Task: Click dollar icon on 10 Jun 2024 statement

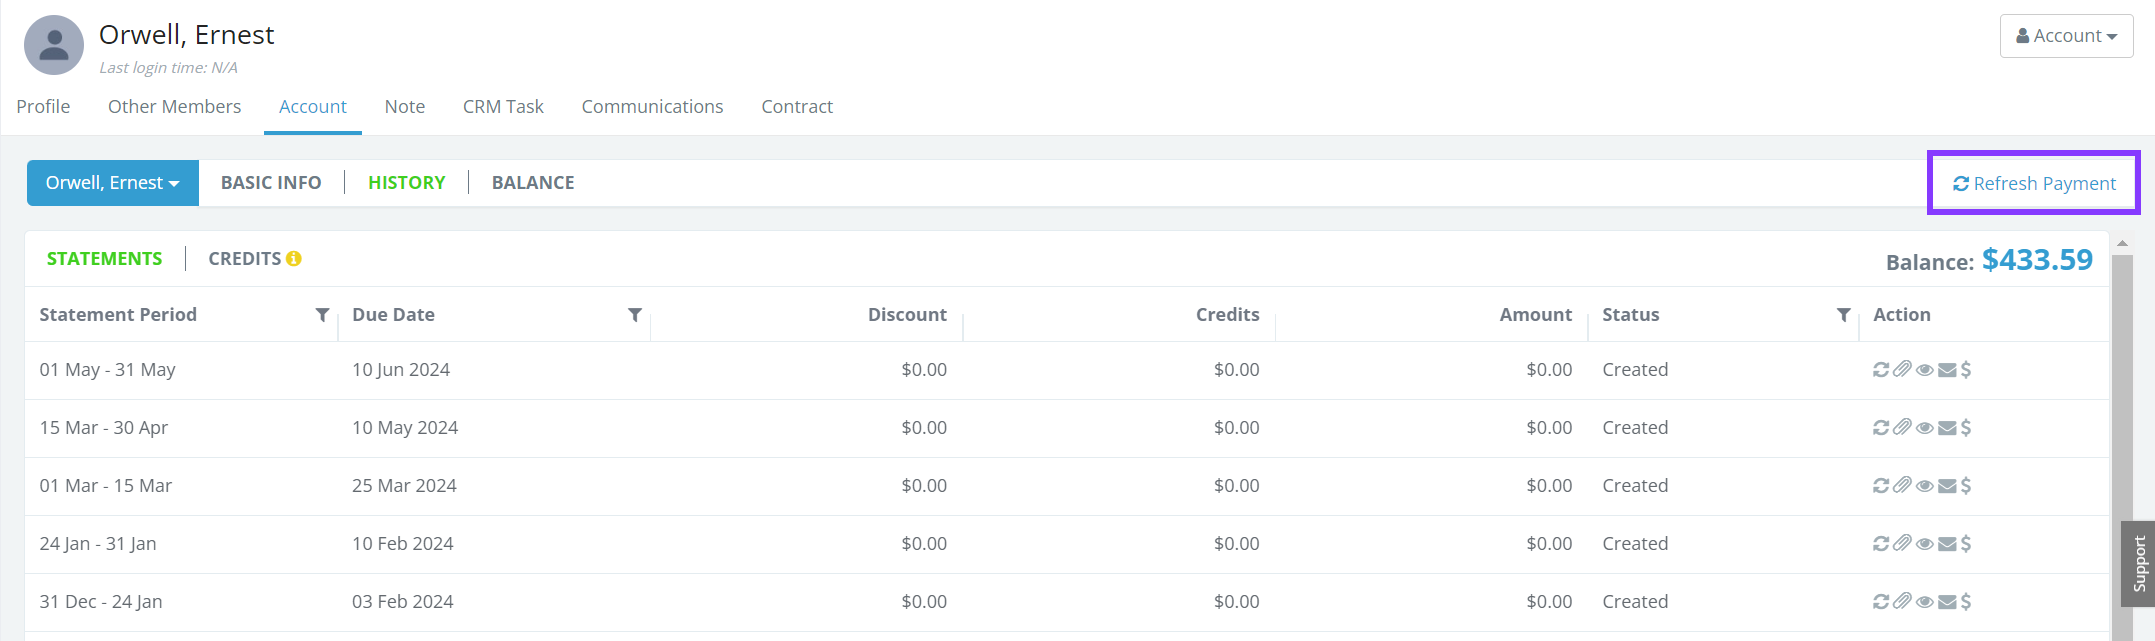Action: click(1966, 370)
